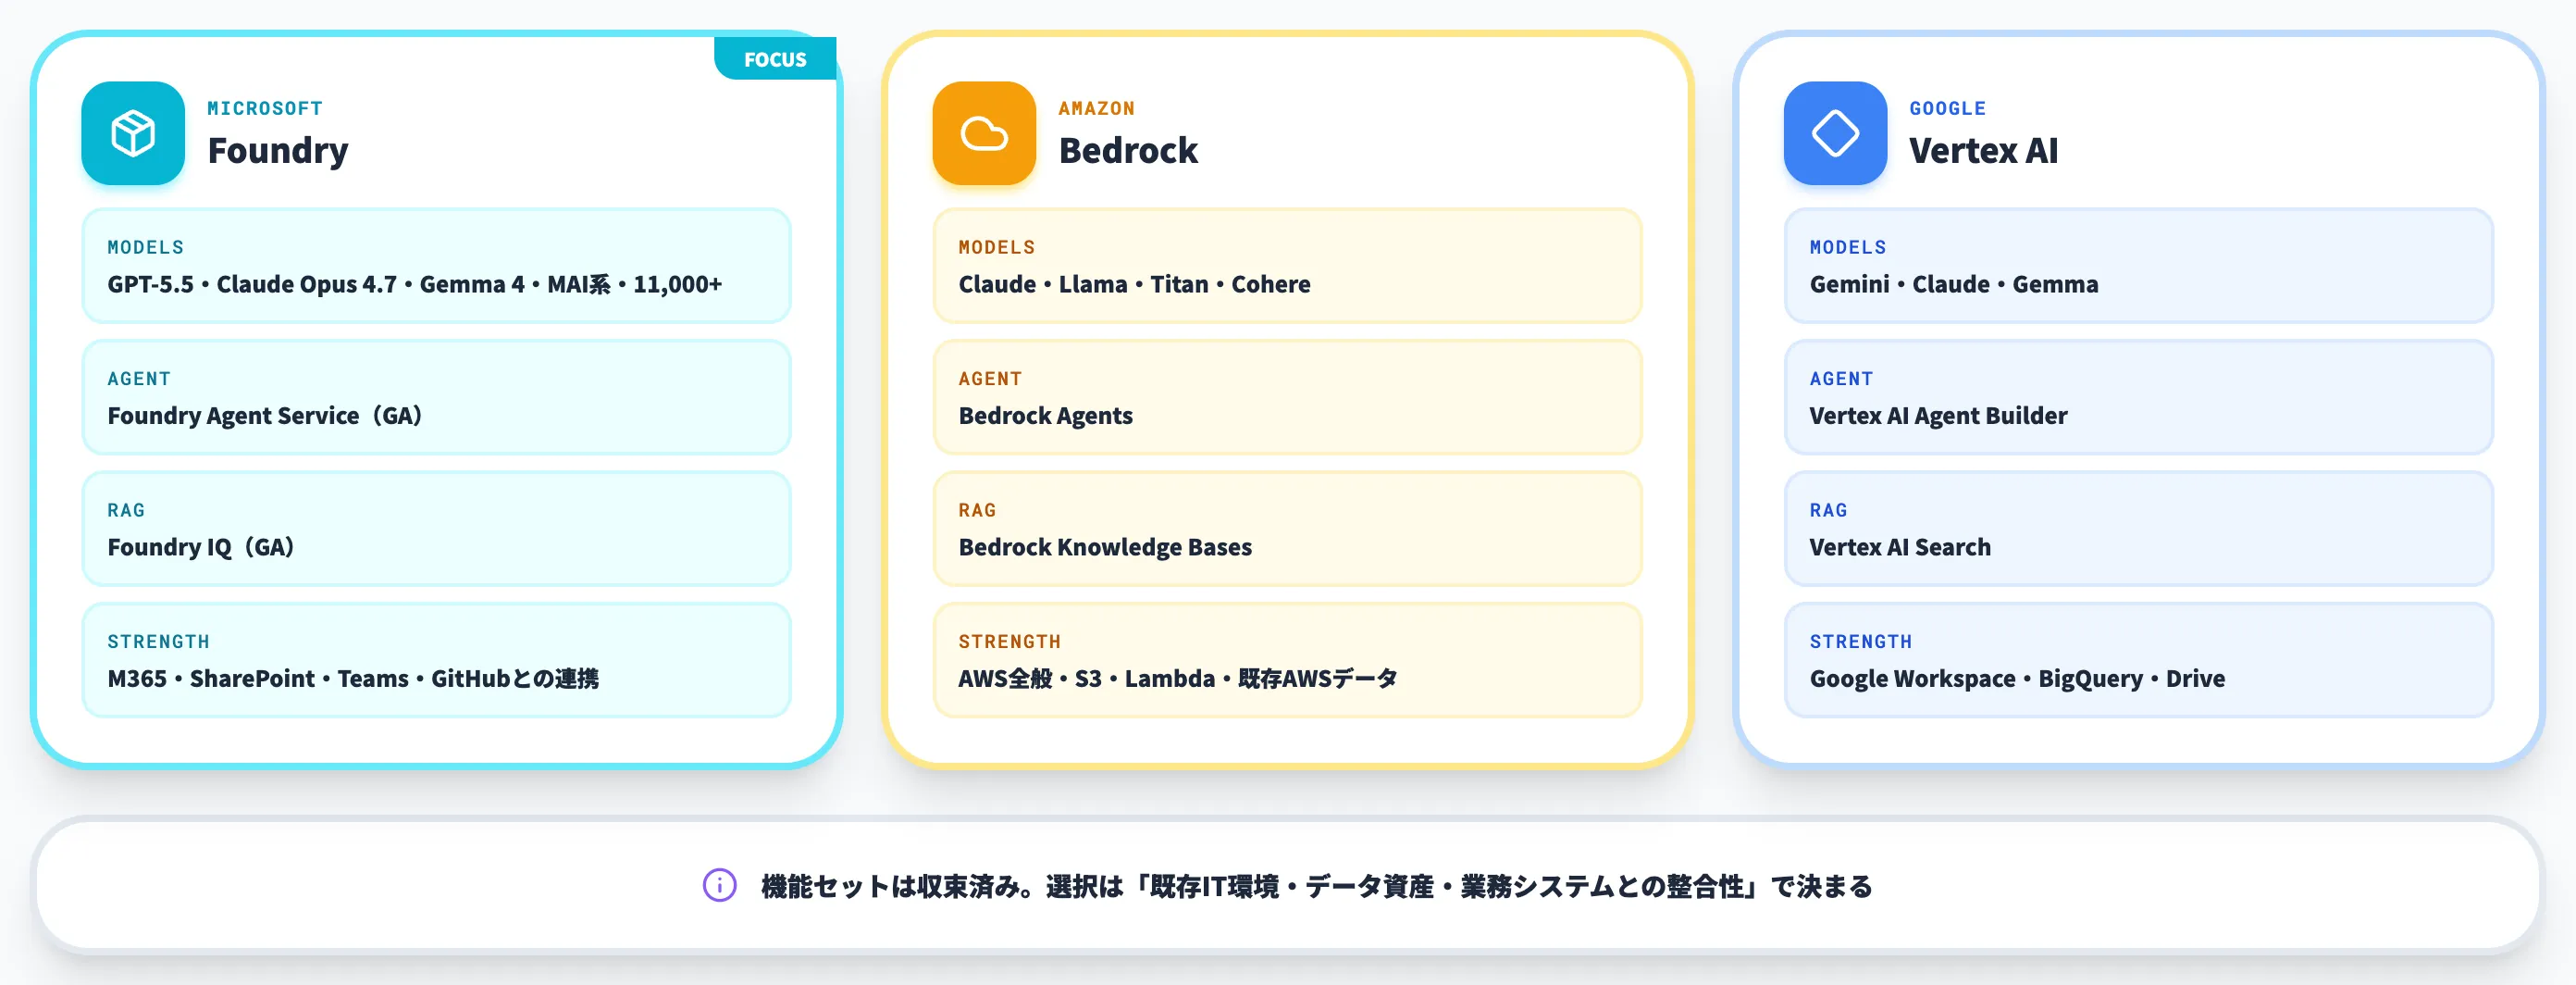Click the GOOGLE vendor label
The height and width of the screenshot is (985, 2576).
coord(1947,108)
